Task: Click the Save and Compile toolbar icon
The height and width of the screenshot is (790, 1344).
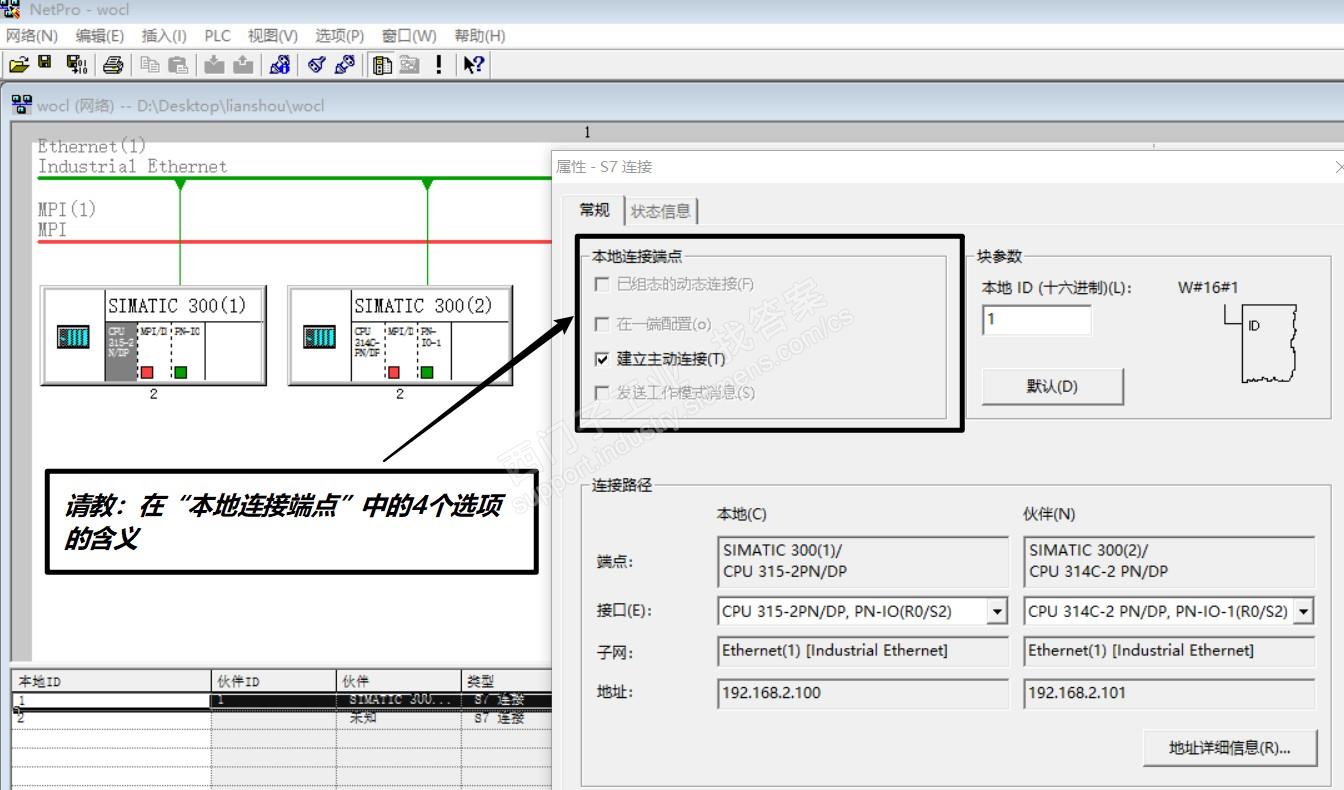Action: 77,65
